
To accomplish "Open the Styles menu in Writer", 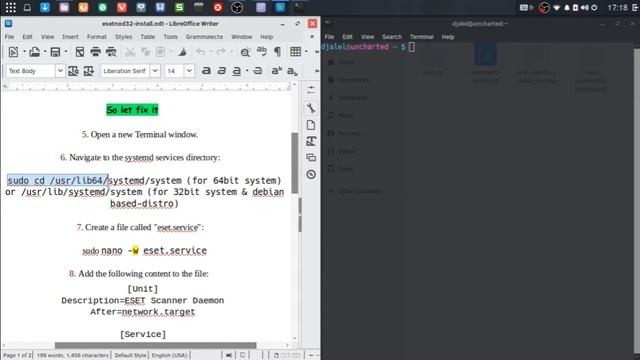I will (x=123, y=37).
